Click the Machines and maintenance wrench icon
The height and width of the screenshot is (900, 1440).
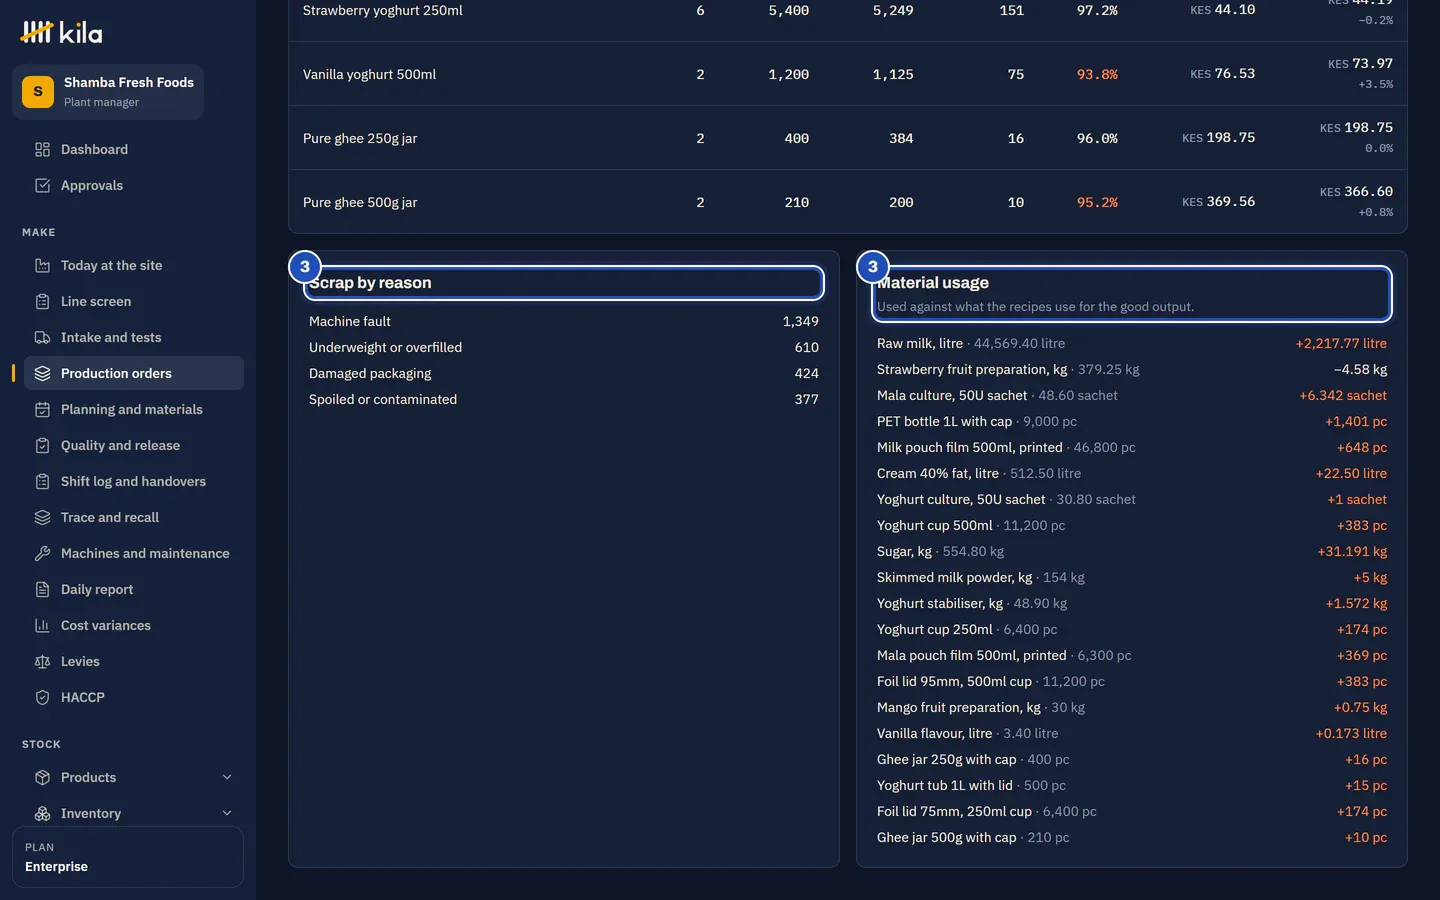[x=42, y=553]
